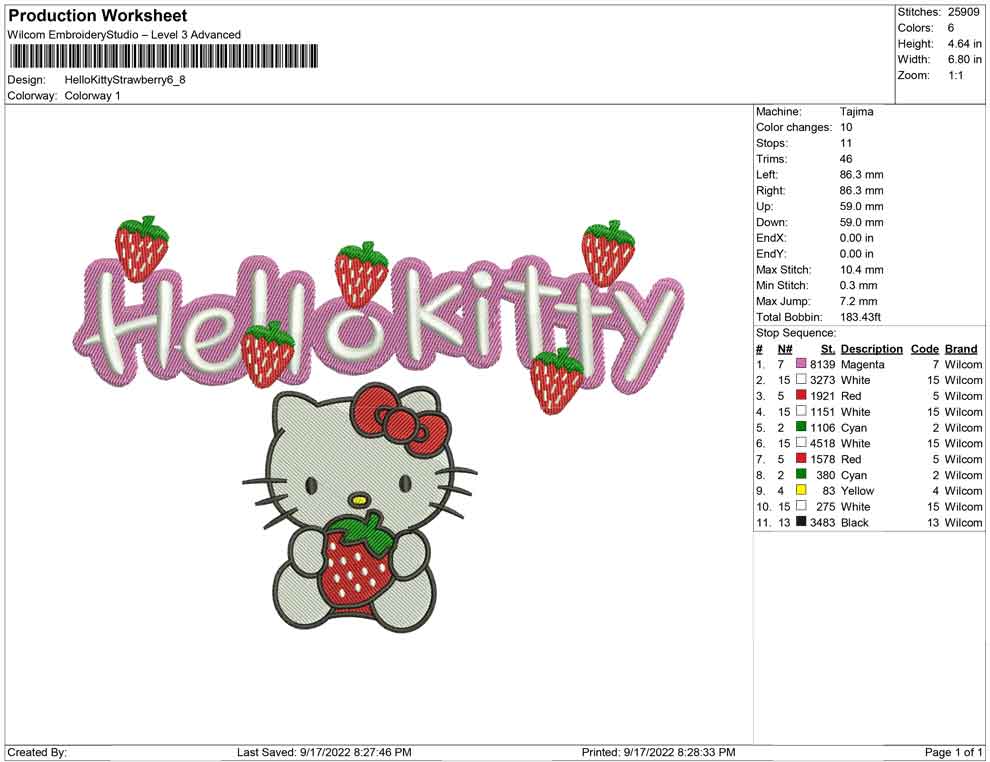The width and height of the screenshot is (990, 762).
Task: Click the 'Stop Sequence:' label
Action: (x=796, y=333)
